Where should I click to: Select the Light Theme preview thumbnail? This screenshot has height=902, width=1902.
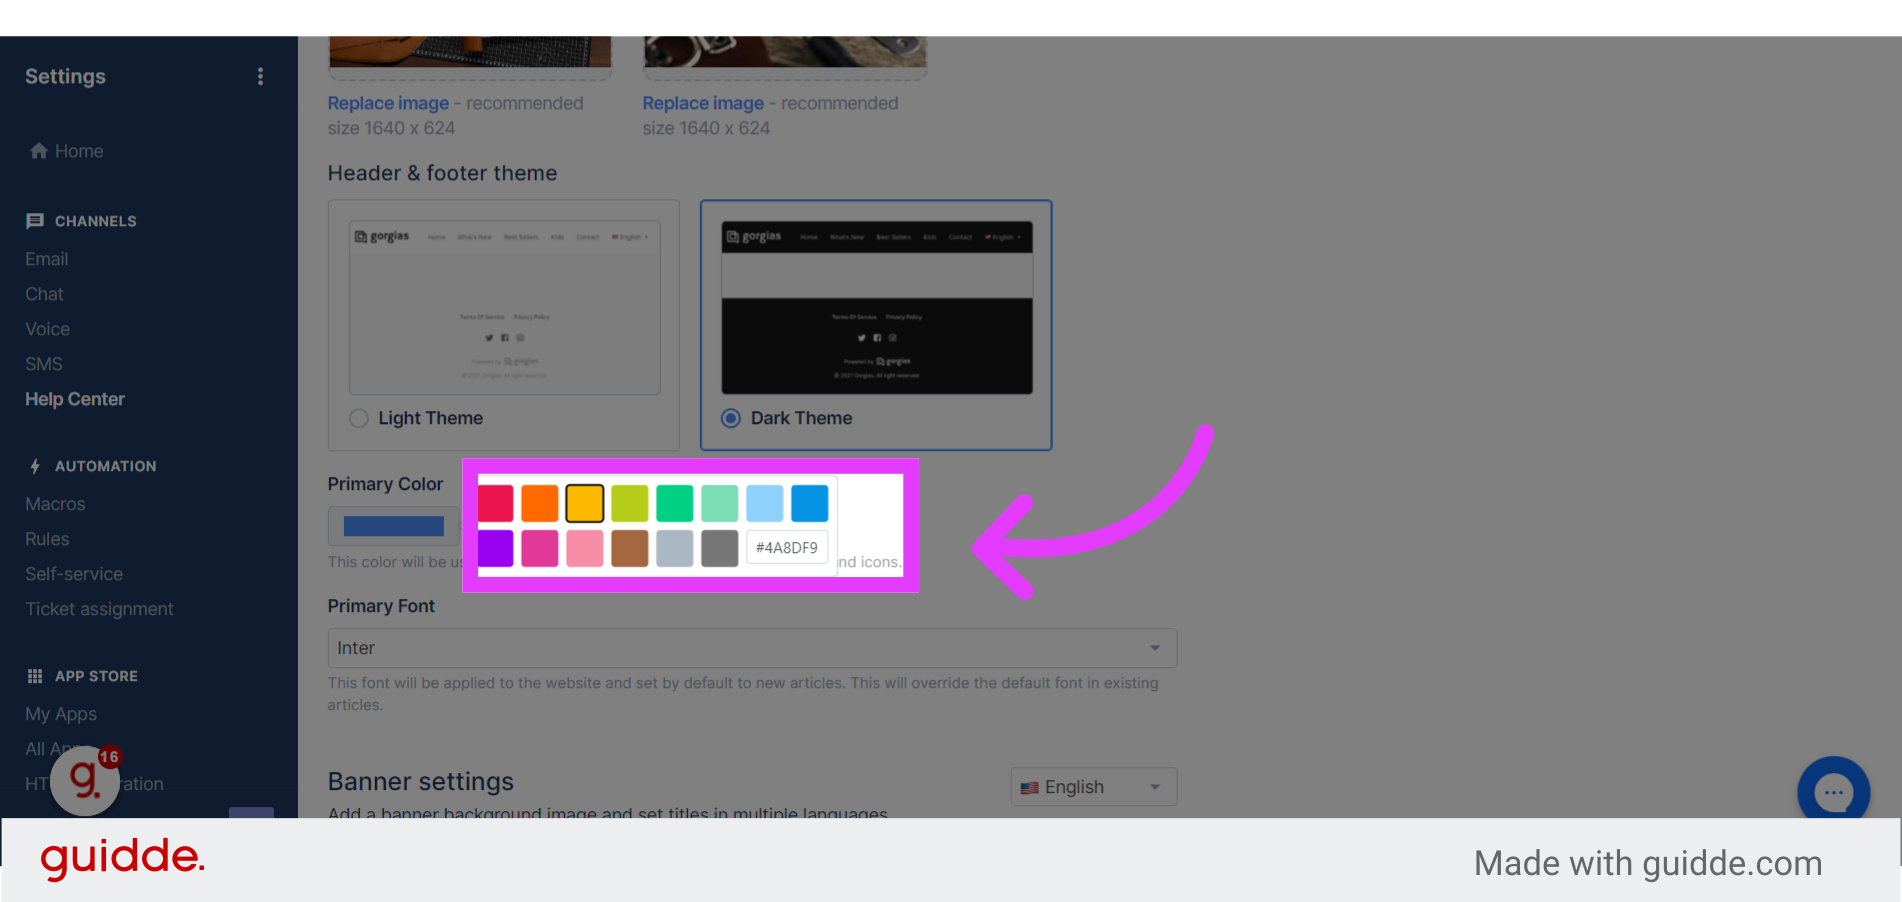(504, 308)
